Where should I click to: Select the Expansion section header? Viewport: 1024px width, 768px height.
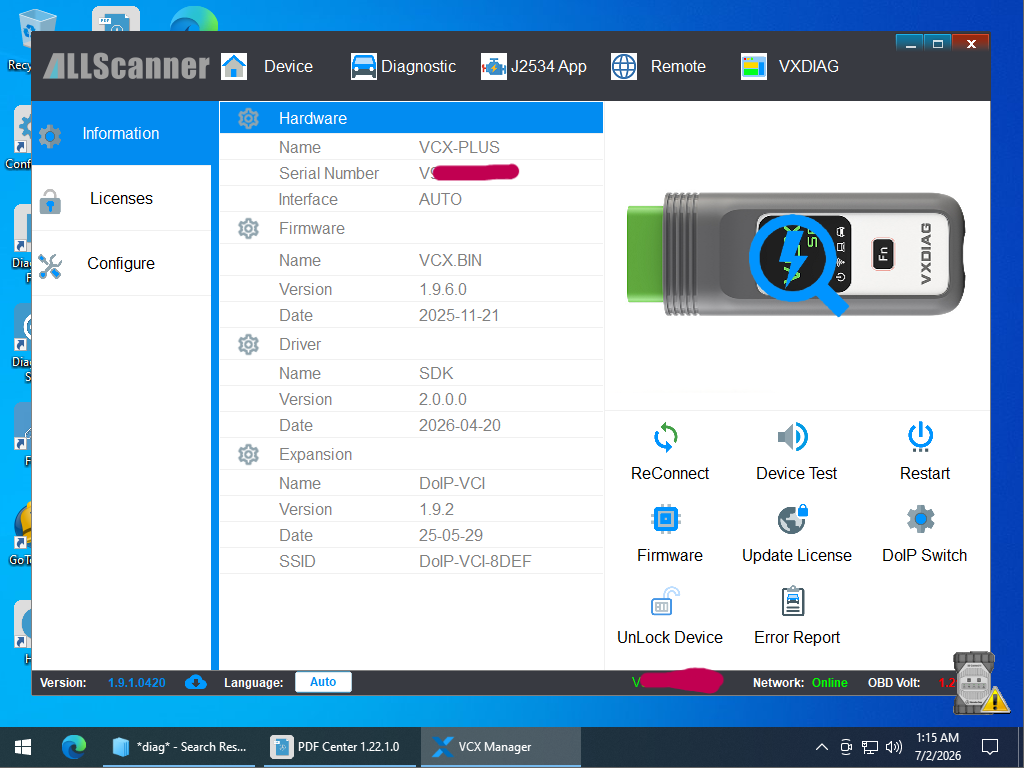coord(411,455)
